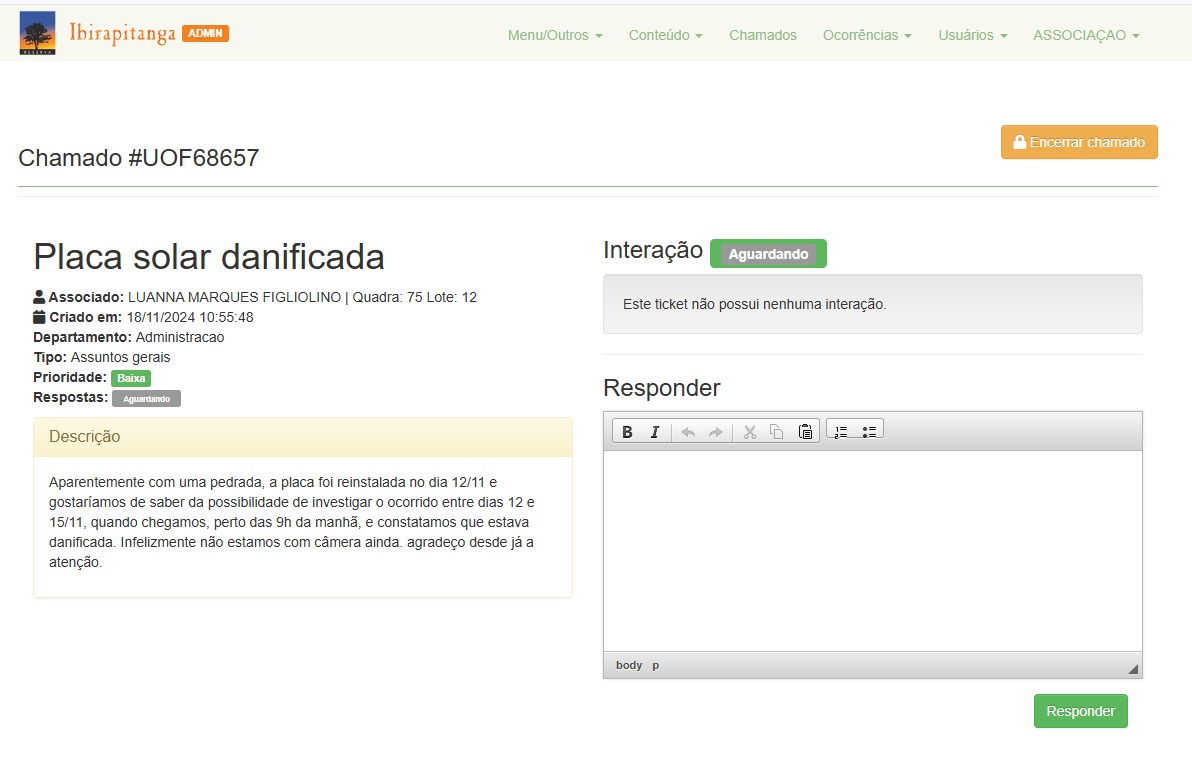Open the ASSOCIAÇAO dropdown menu
Image resolution: width=1192 pixels, height=772 pixels.
pos(1086,35)
